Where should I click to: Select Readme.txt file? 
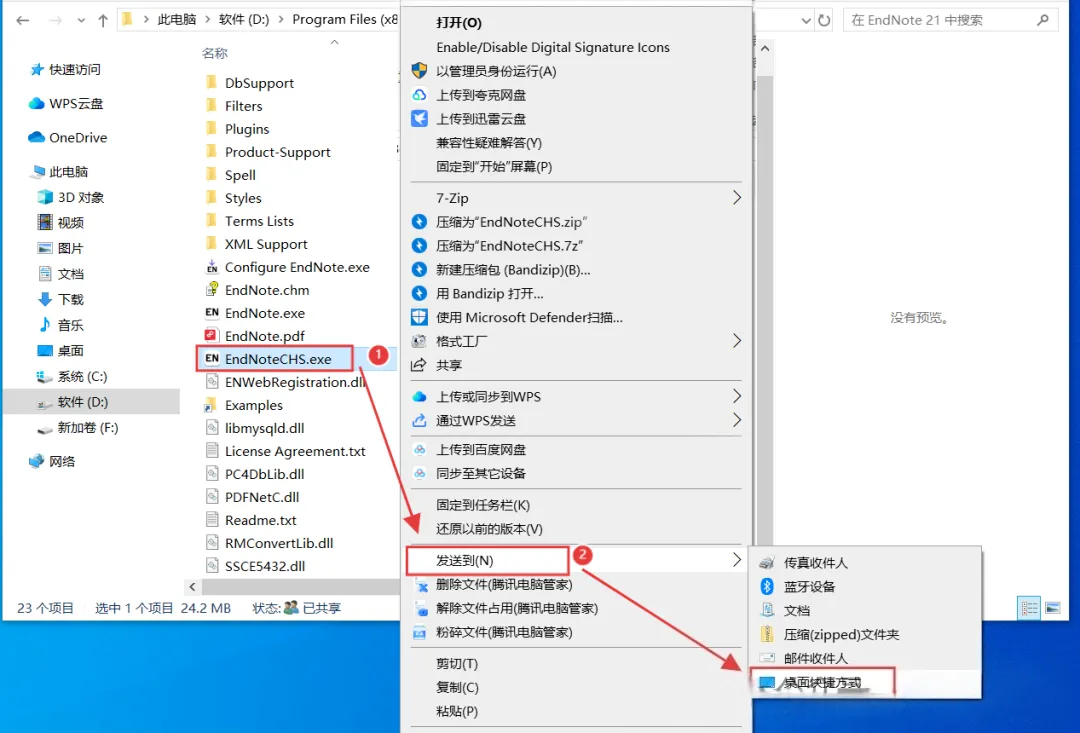coord(260,520)
